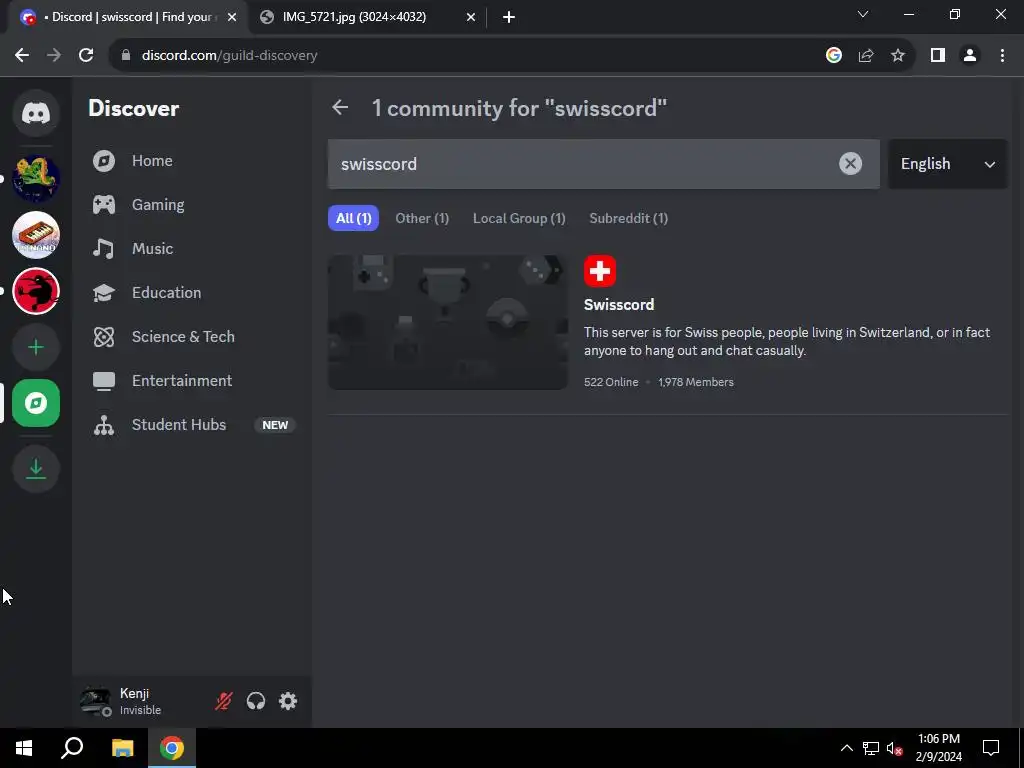The image size is (1024, 768).
Task: Click the NEW badge beside Student Hubs
Action: click(x=275, y=425)
